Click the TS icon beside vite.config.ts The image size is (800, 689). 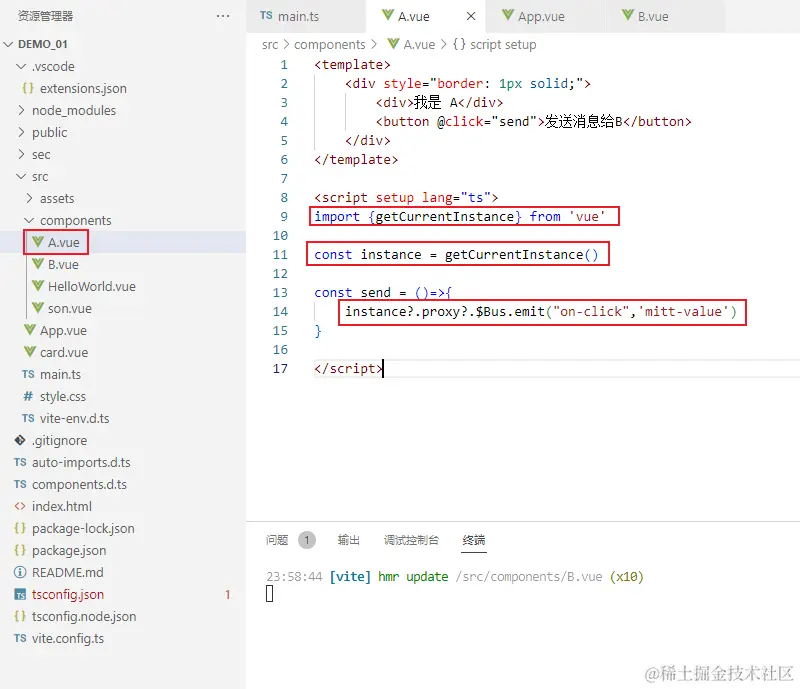[20, 638]
